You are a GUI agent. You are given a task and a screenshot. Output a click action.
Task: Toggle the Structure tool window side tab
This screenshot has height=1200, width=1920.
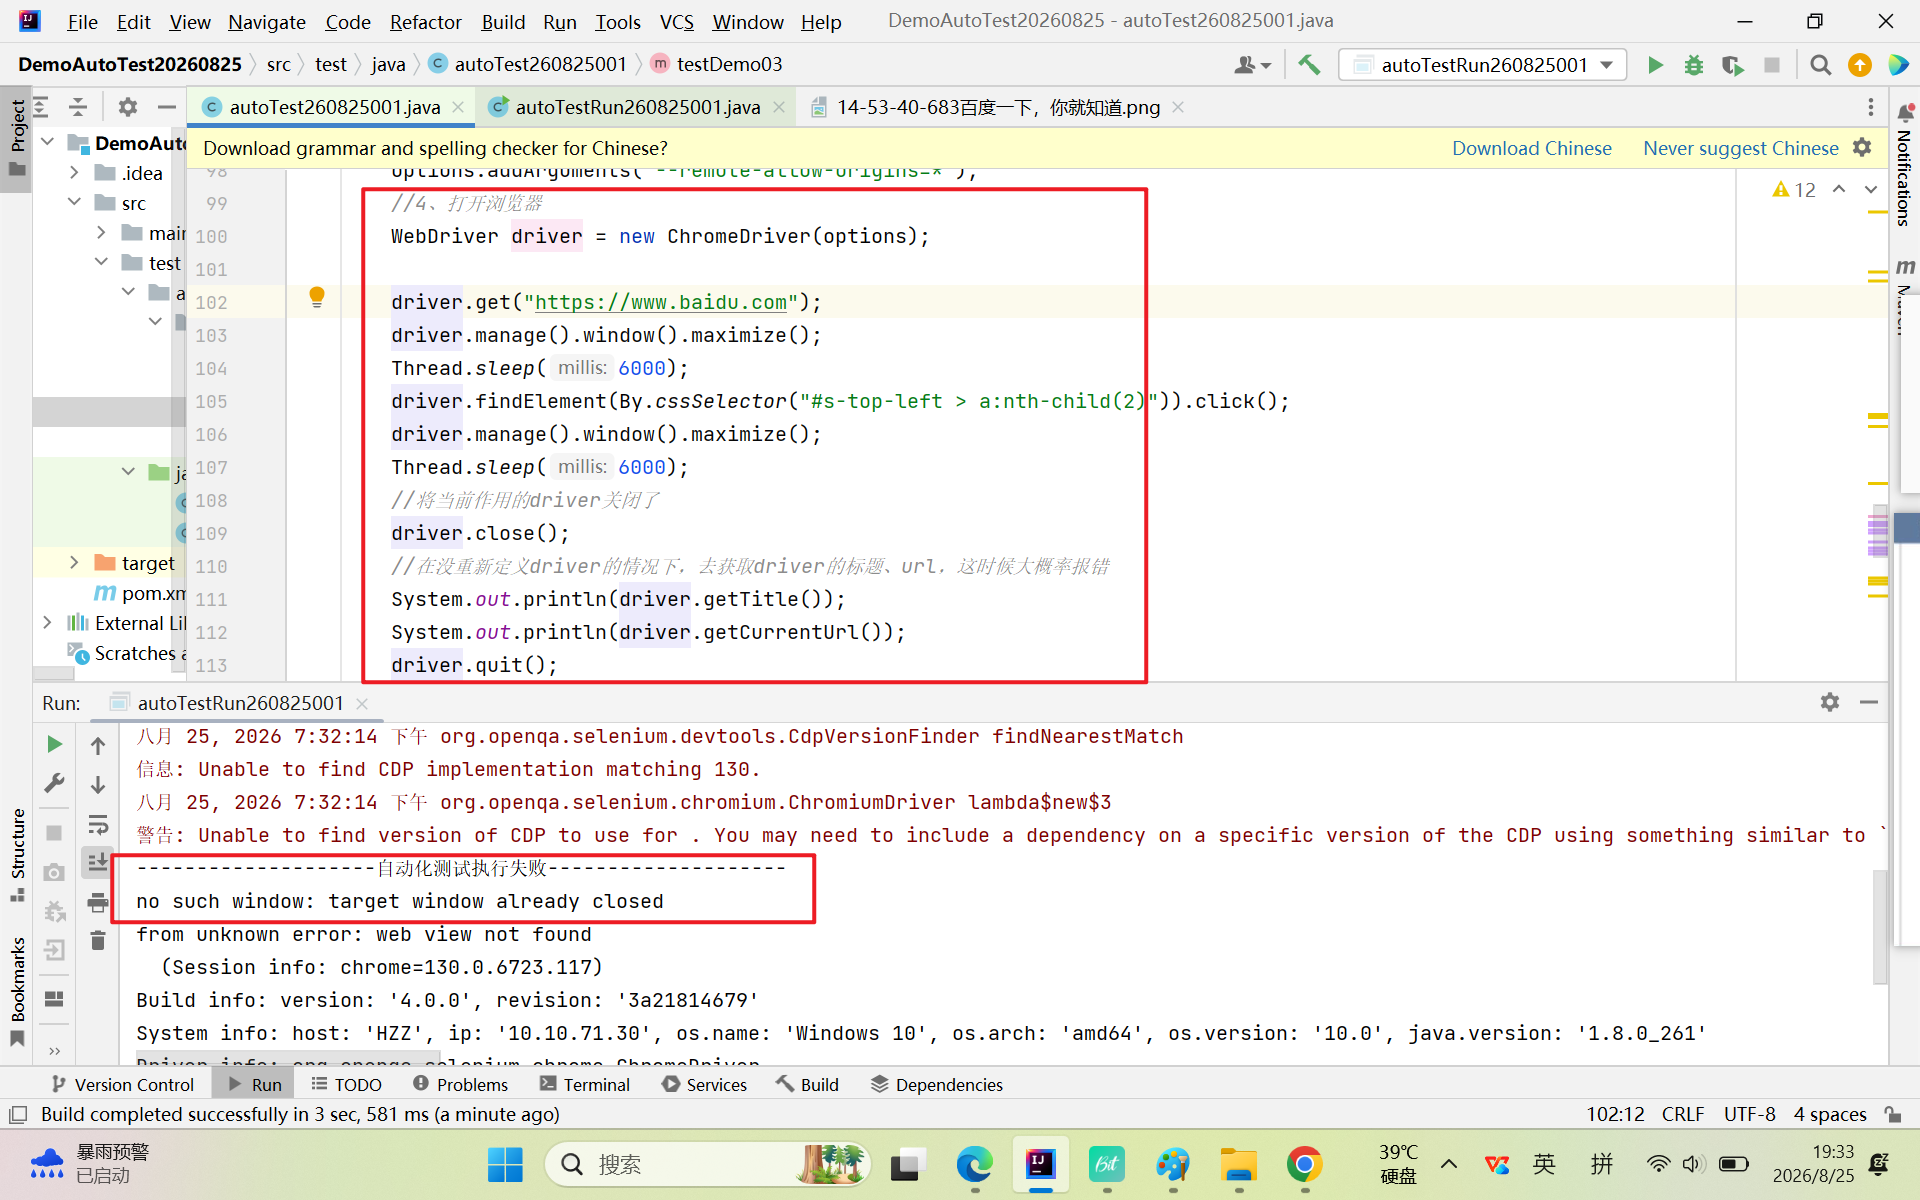click(17, 854)
